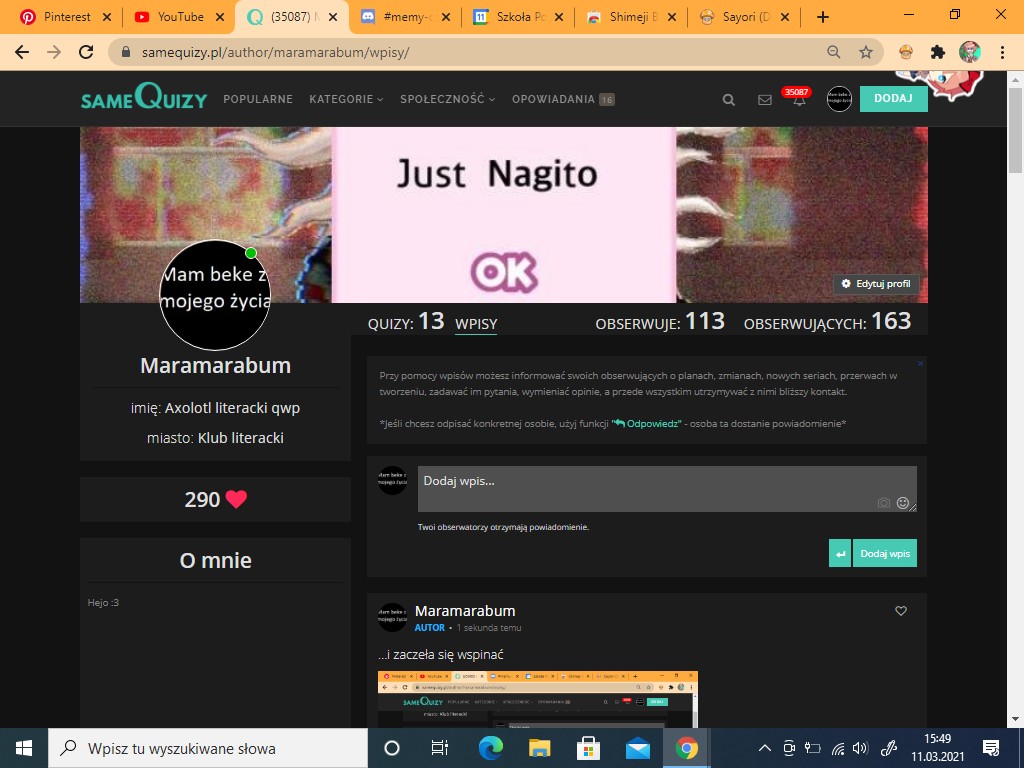Viewport: 1024px width, 768px height.
Task: Go to Popularne section
Action: coord(258,99)
